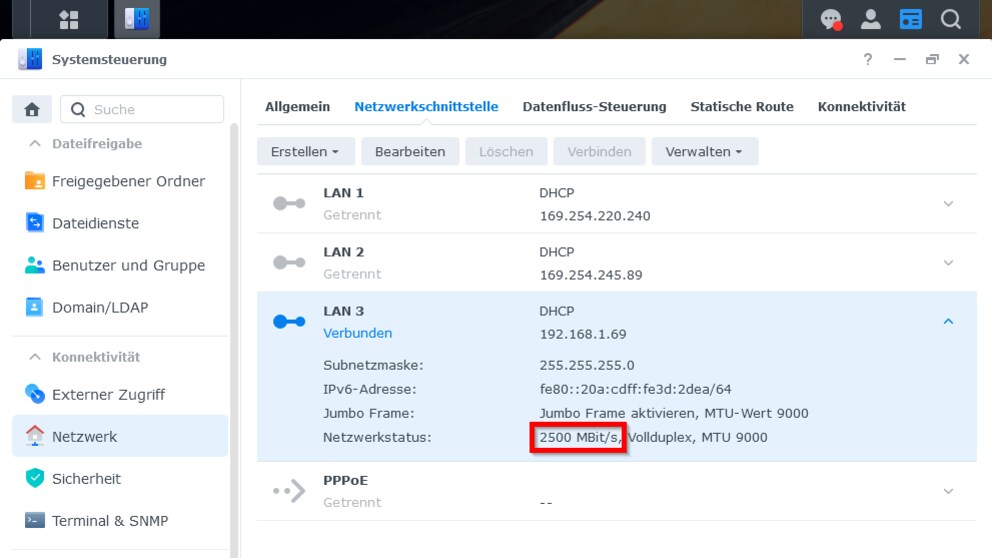This screenshot has width=992, height=558.
Task: Click the LAN 3 connected link icon
Action: 289,322
